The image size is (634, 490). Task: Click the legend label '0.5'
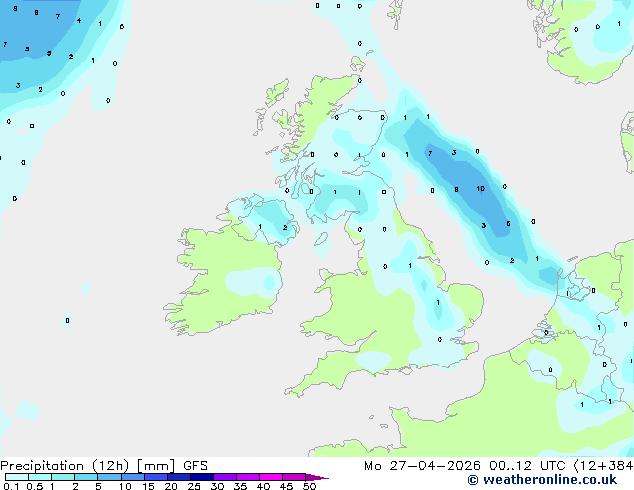(x=34, y=486)
